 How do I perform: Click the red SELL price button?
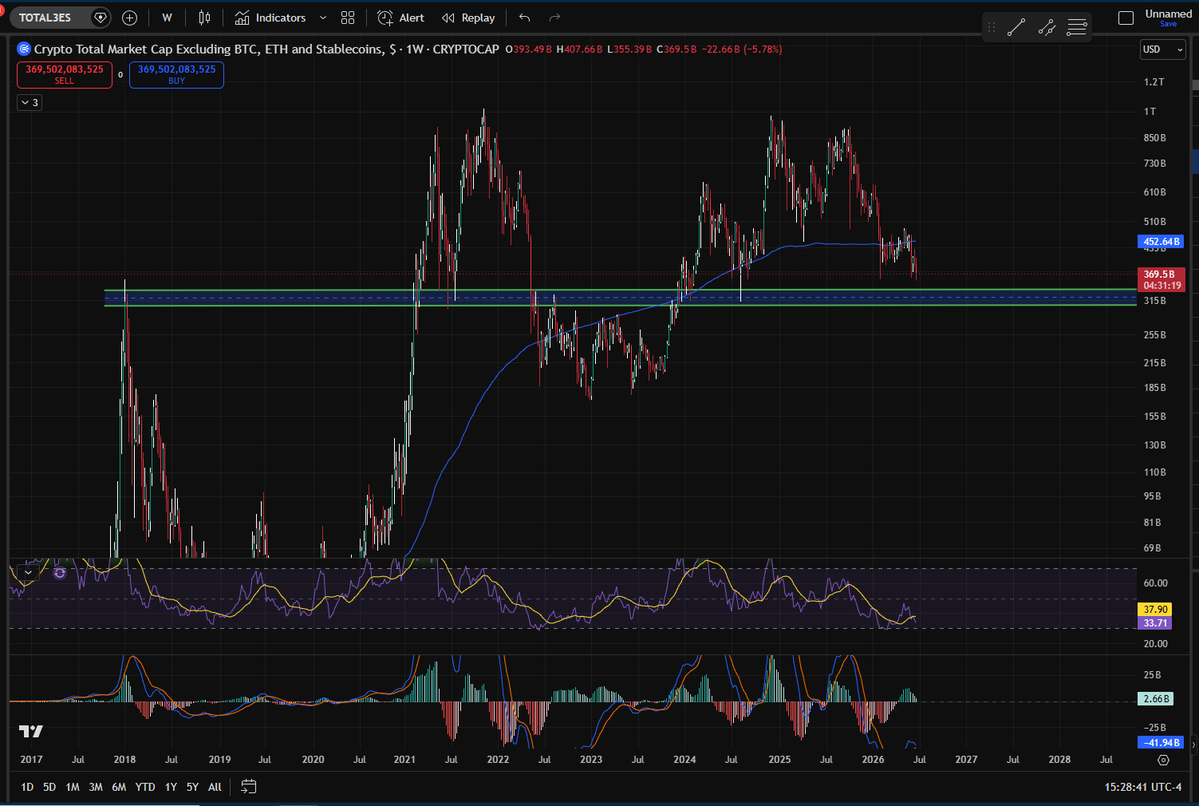point(64,74)
